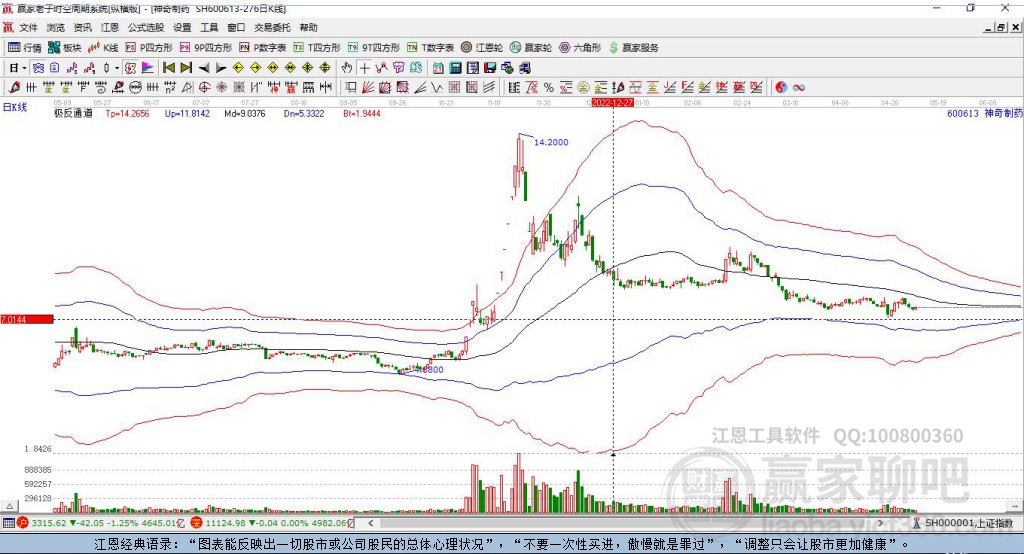Image resolution: width=1024 pixels, height=554 pixels.
Task: Click the 2022-12-27 date marker
Action: [613, 103]
